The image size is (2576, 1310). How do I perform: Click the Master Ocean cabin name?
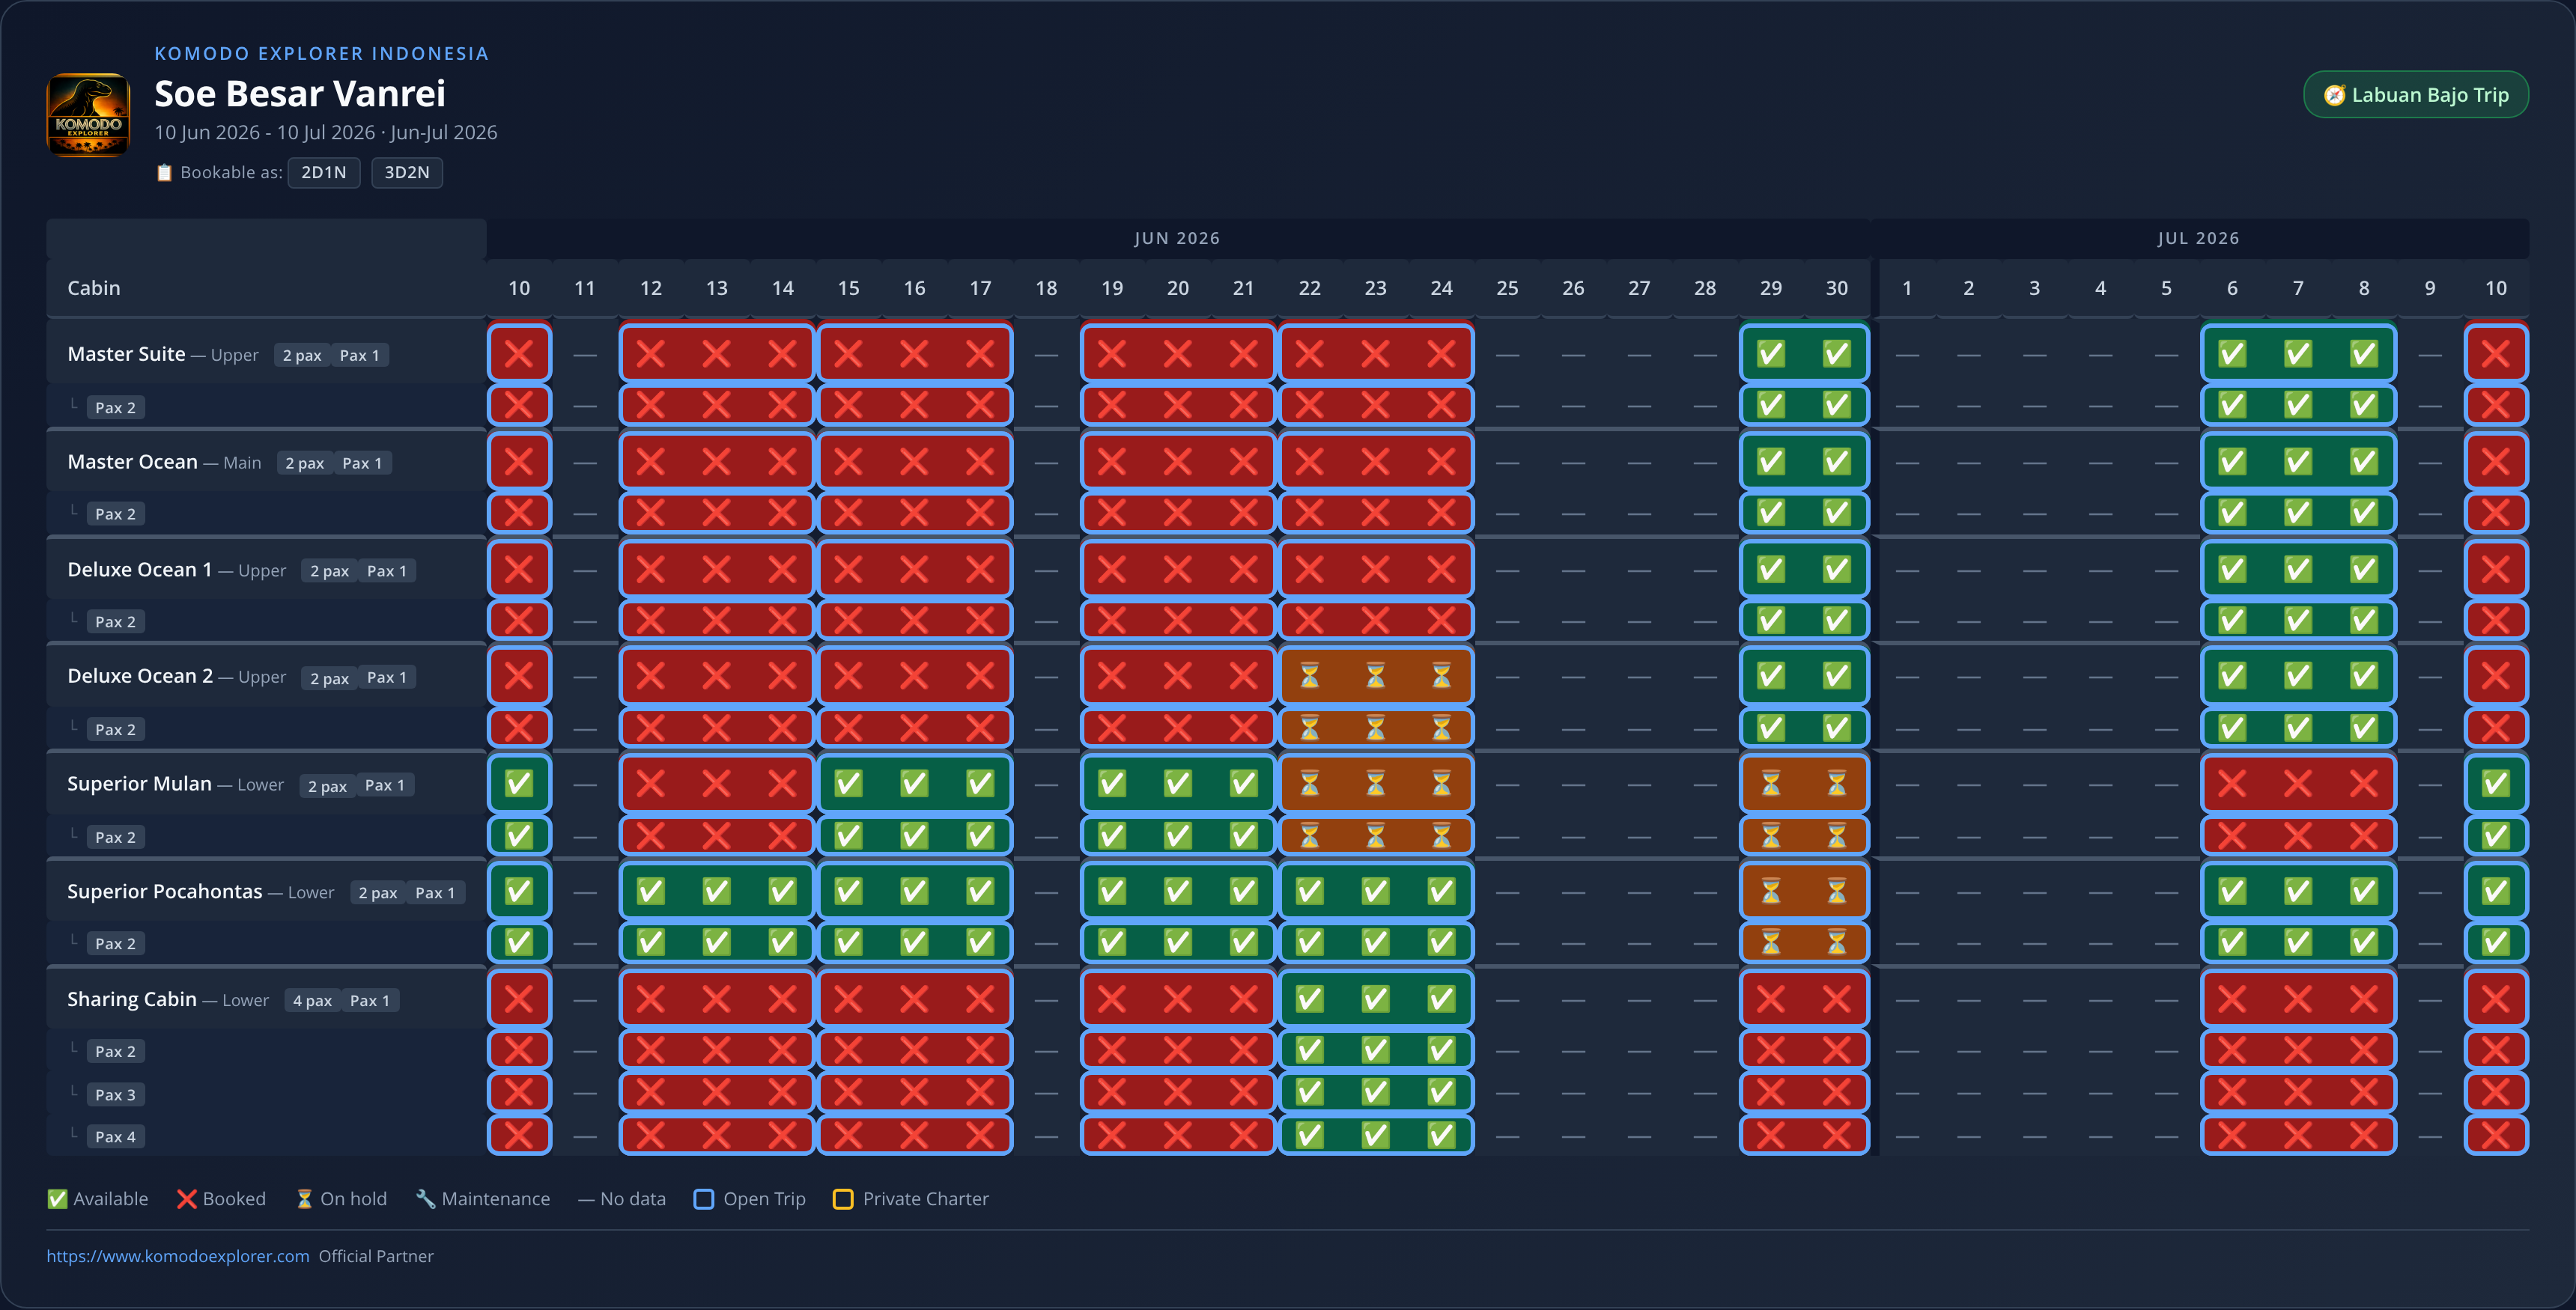[132, 462]
